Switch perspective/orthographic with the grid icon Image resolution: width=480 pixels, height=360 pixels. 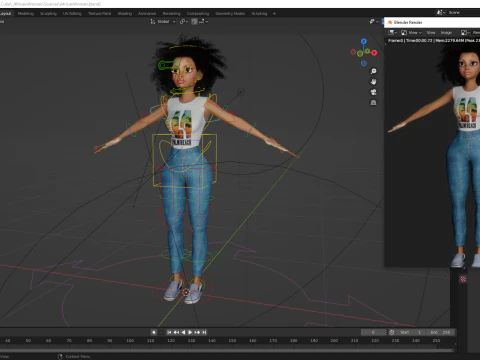374,103
